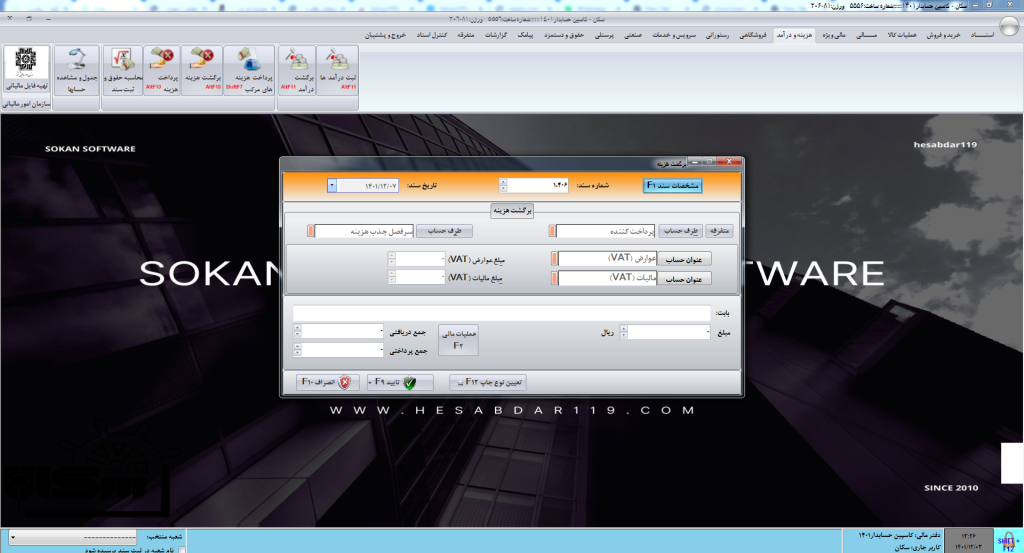Click the پرداخت کننده input field
1024x553 pixels.
(605, 231)
